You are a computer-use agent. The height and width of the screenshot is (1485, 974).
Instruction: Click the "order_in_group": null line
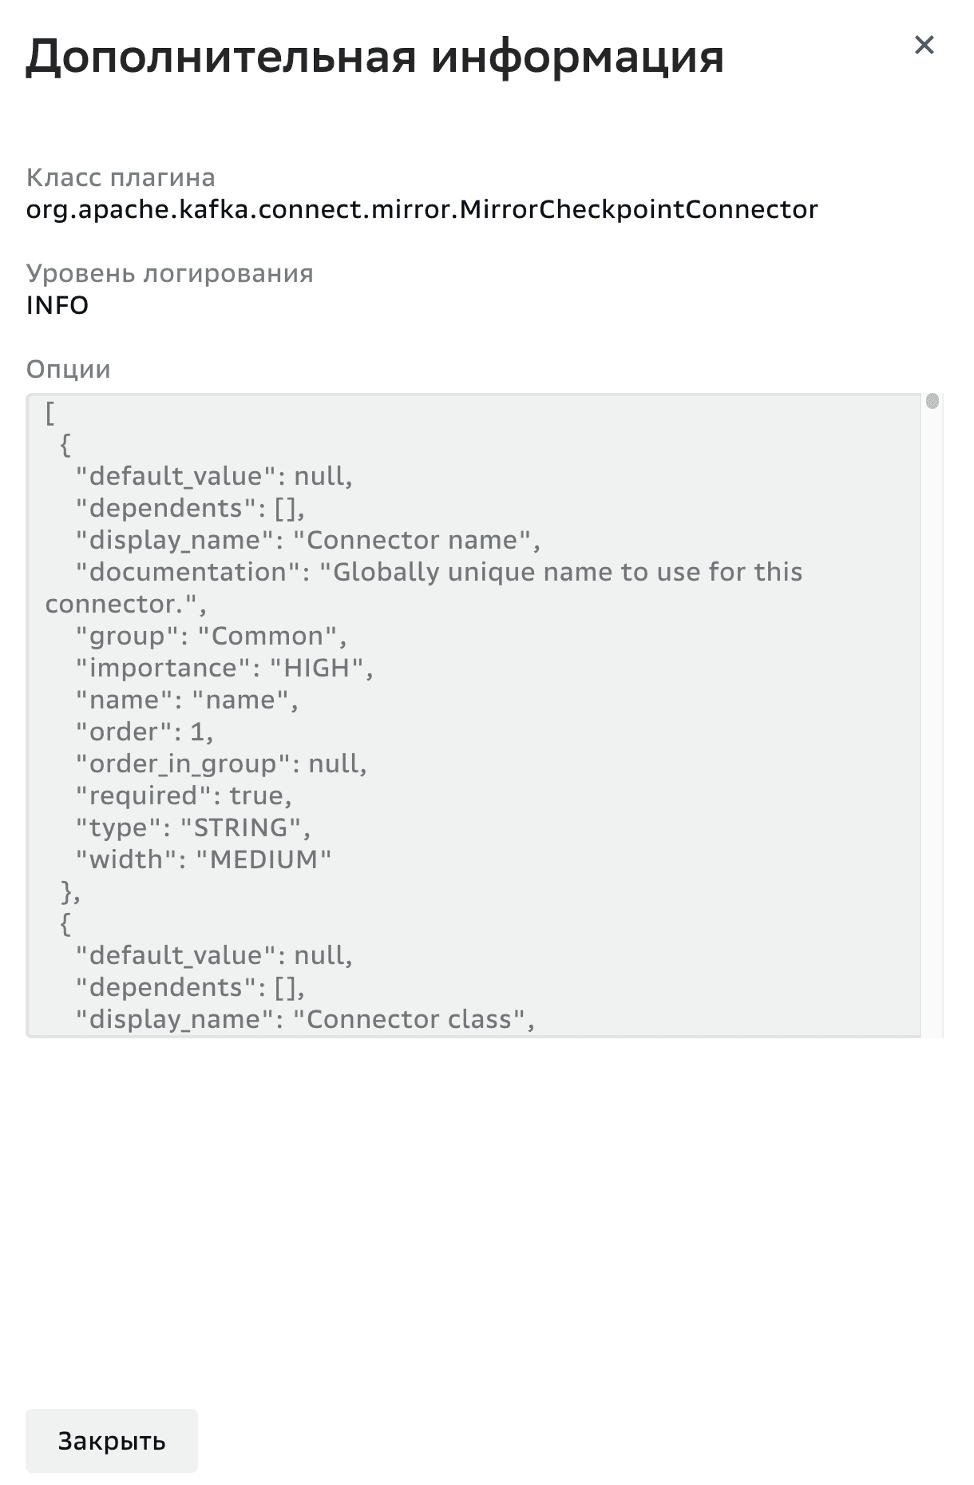tap(221, 764)
